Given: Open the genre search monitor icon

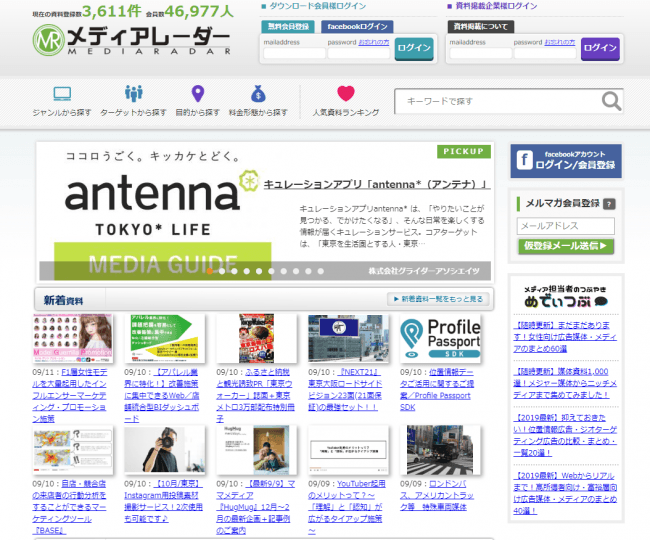Looking at the screenshot, I should (x=62, y=94).
